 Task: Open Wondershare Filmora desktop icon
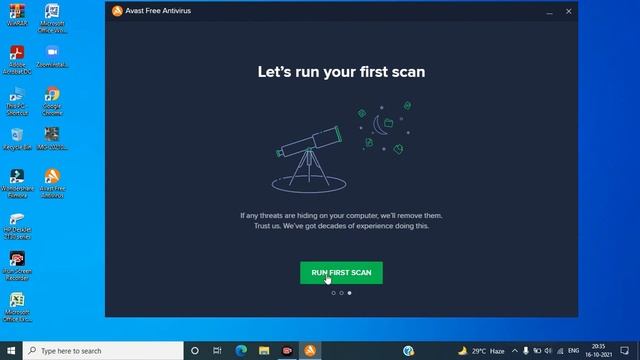[x=17, y=184]
